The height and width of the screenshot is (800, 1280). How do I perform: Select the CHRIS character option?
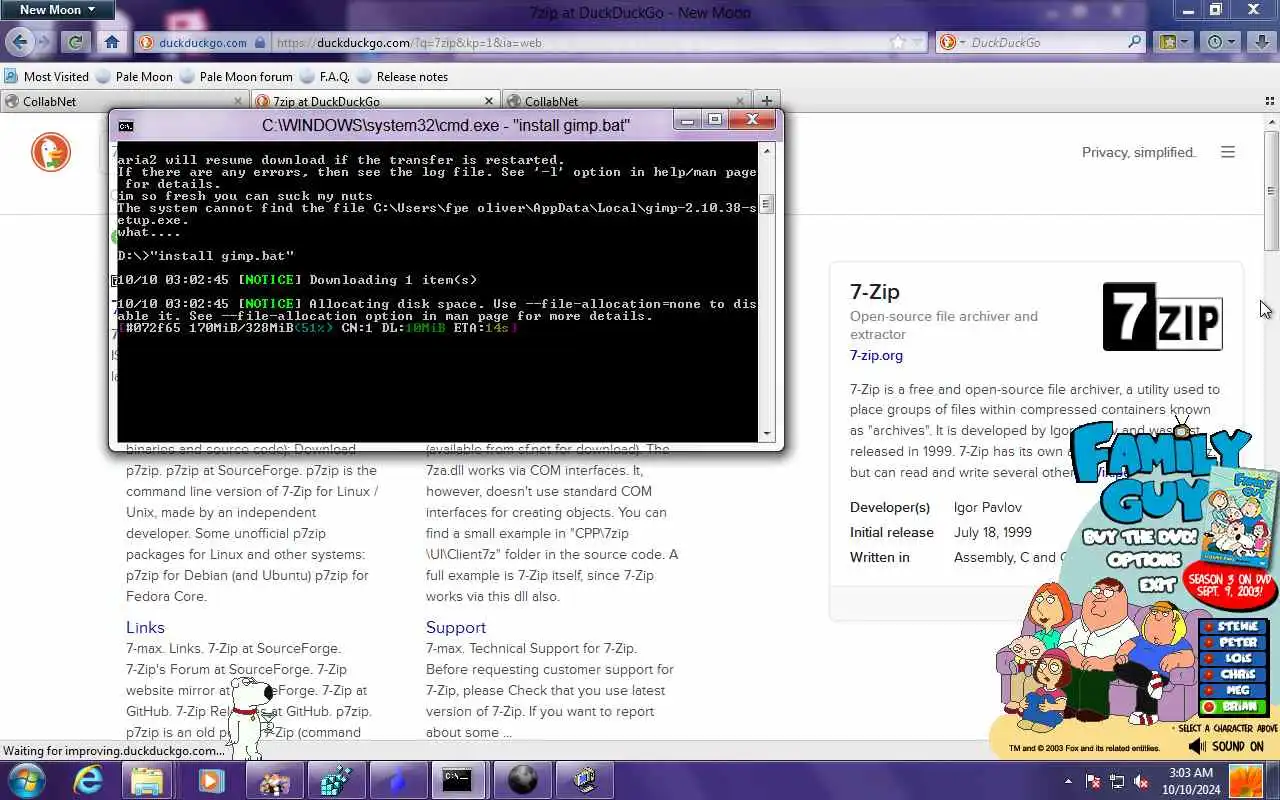(1234, 675)
